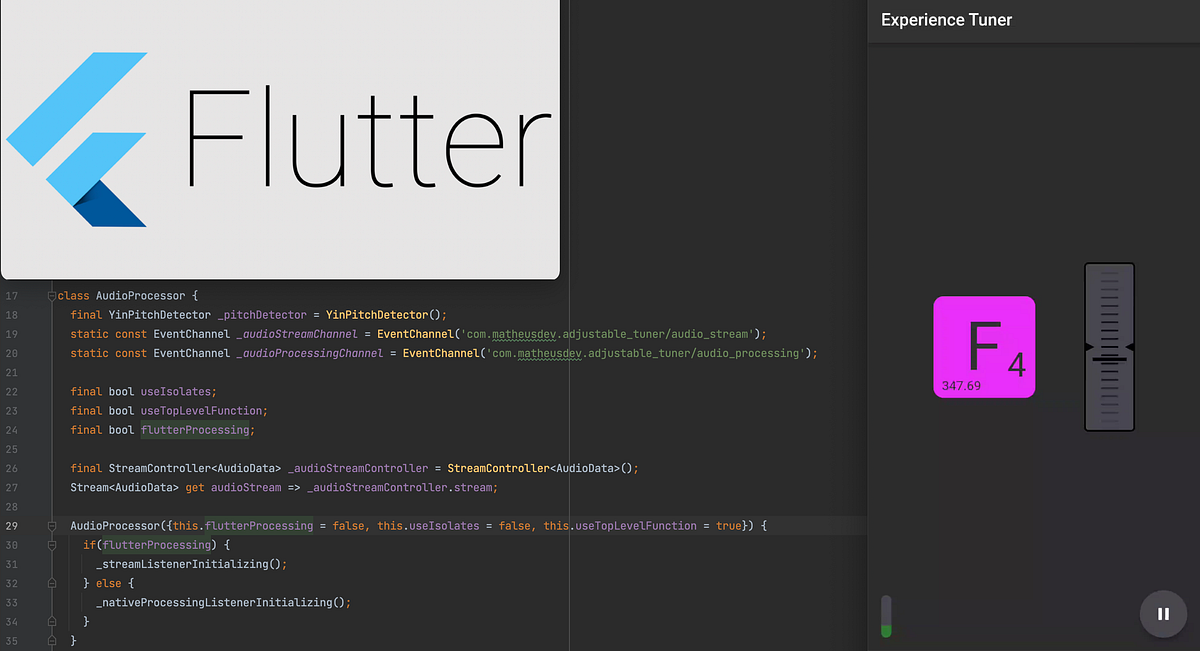
Task: Select the highlighted flutterProcessing field name
Action: point(196,429)
